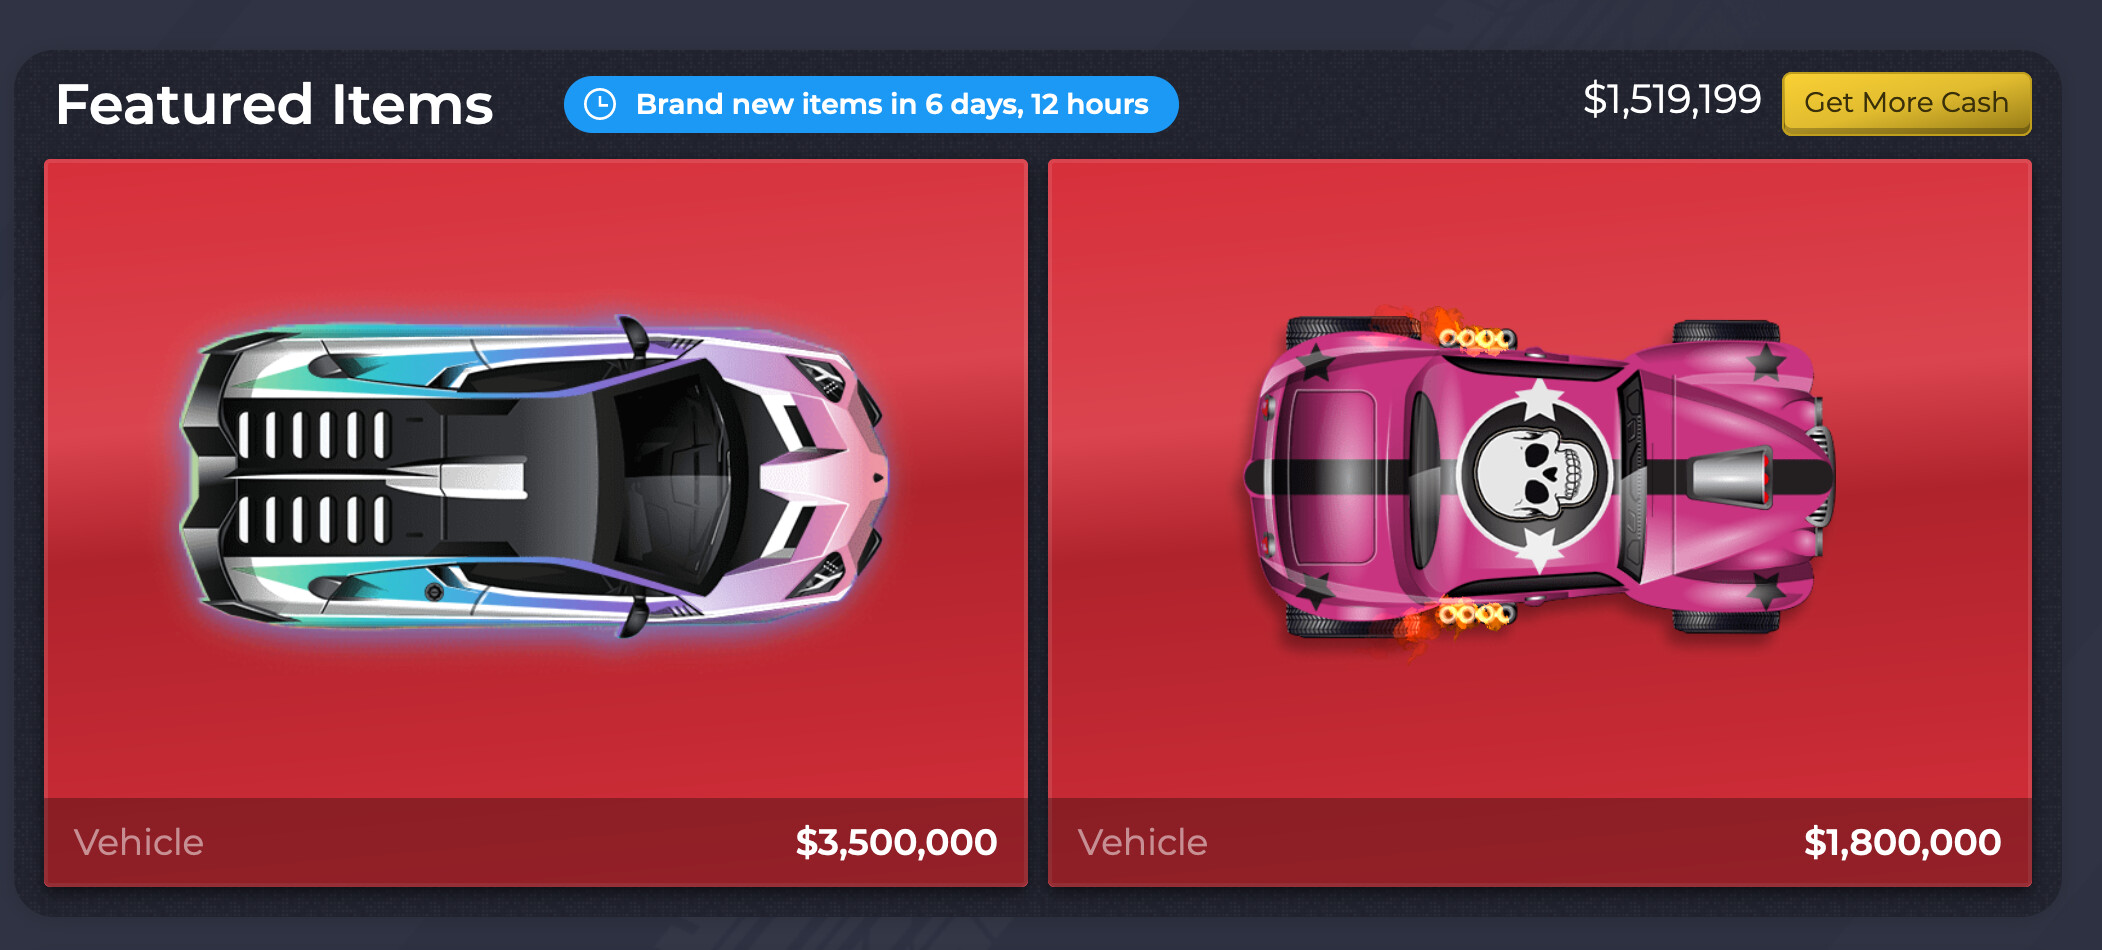The width and height of the screenshot is (2102, 950).
Task: Click the upper white engine vent slats on the supercar
Action: tap(312, 435)
